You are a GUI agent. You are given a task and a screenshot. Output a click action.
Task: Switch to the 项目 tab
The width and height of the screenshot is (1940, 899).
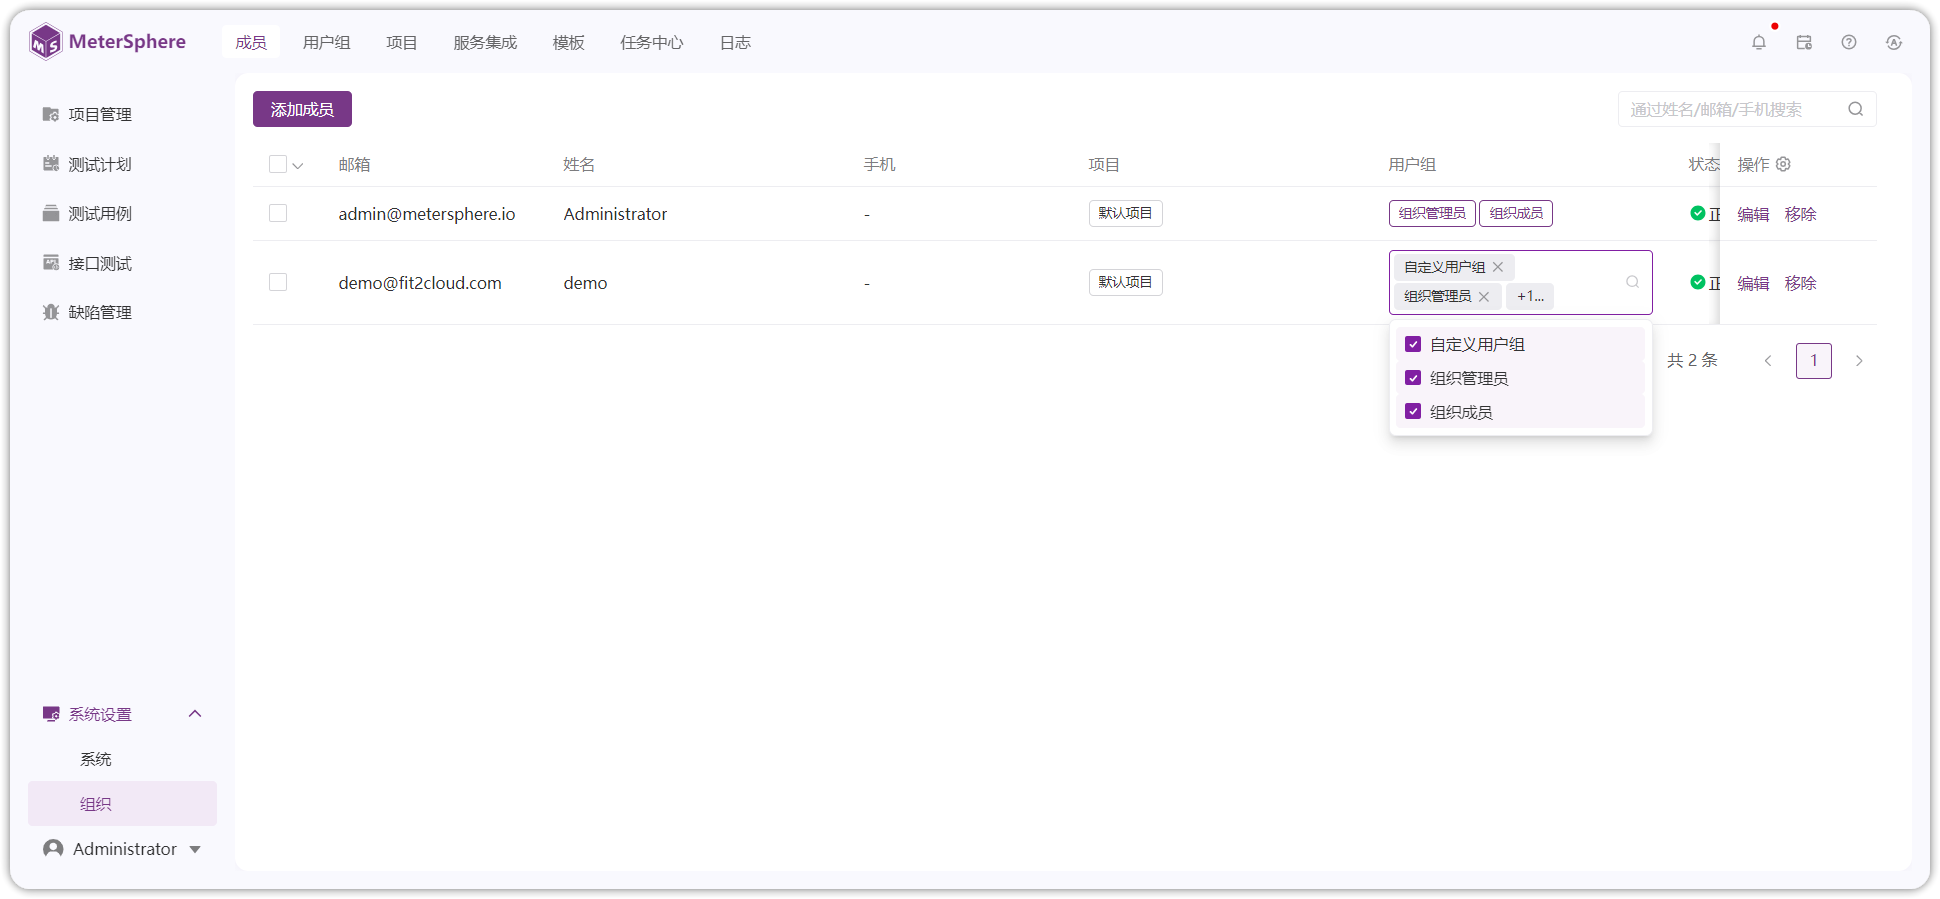(401, 42)
